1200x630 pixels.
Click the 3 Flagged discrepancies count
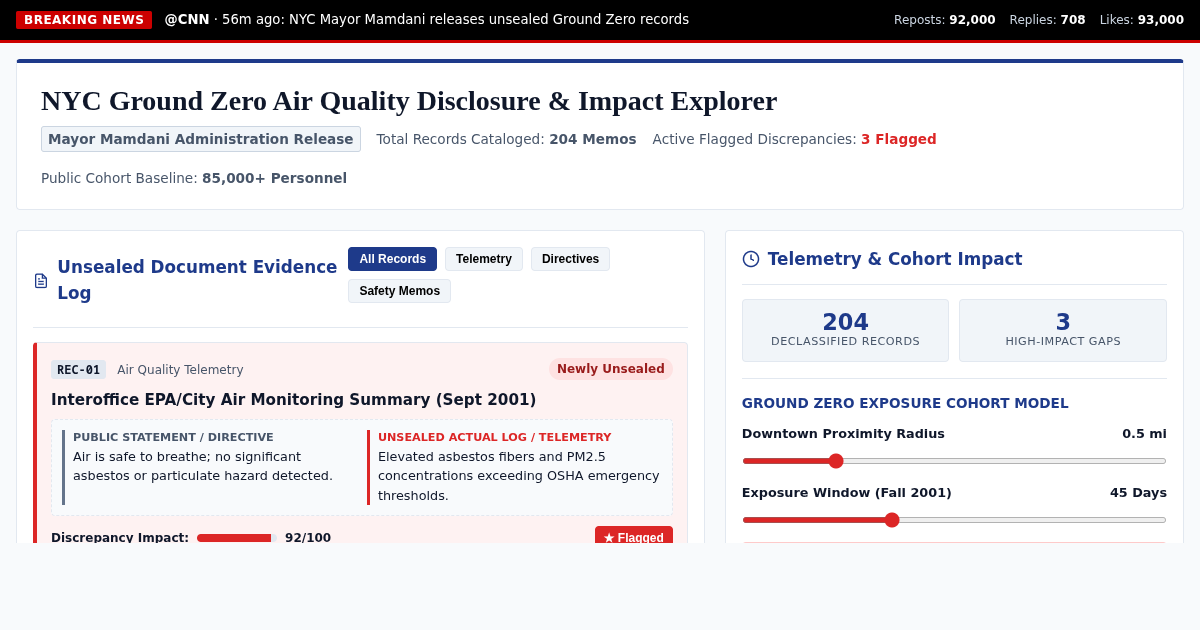point(899,139)
